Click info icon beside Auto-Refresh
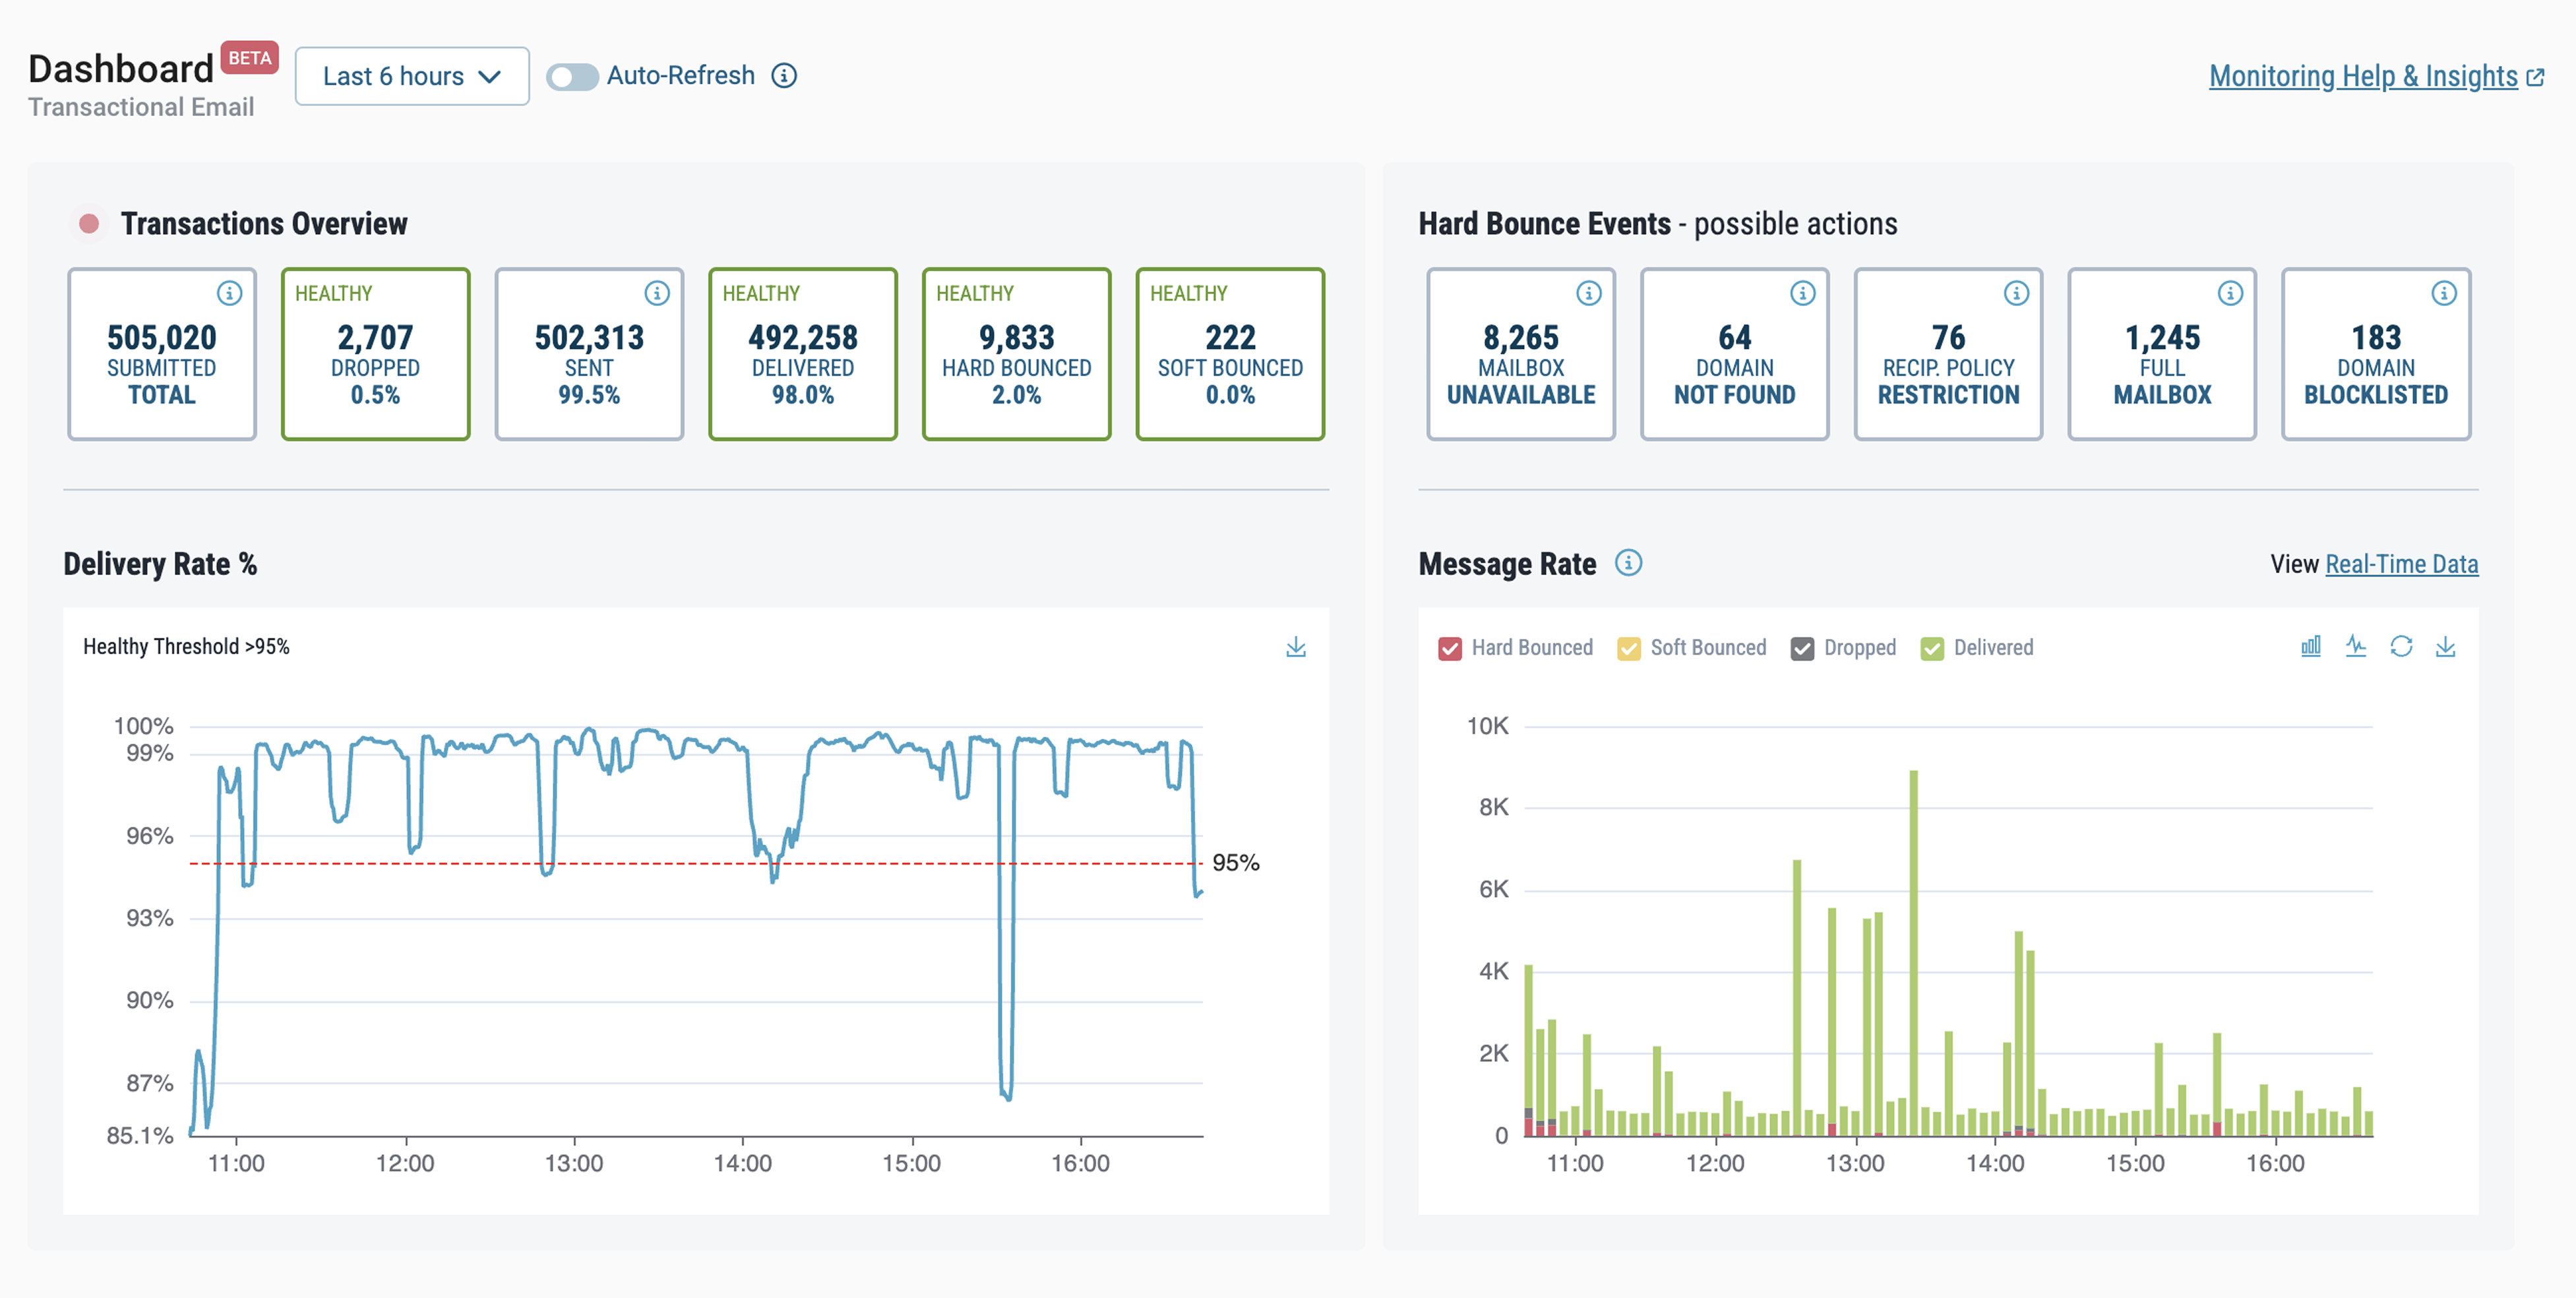2576x1298 pixels. (784, 76)
